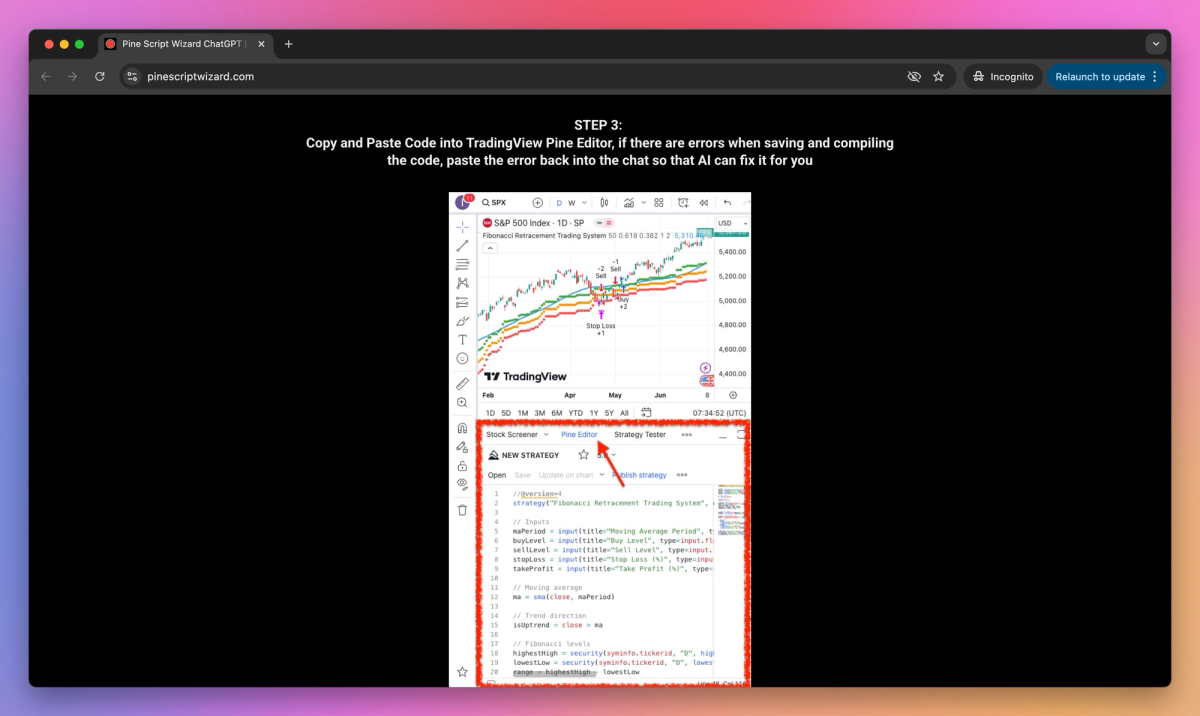Image resolution: width=1200 pixels, height=716 pixels.
Task: Switch to the Strategy Tester tab
Action: pos(640,435)
